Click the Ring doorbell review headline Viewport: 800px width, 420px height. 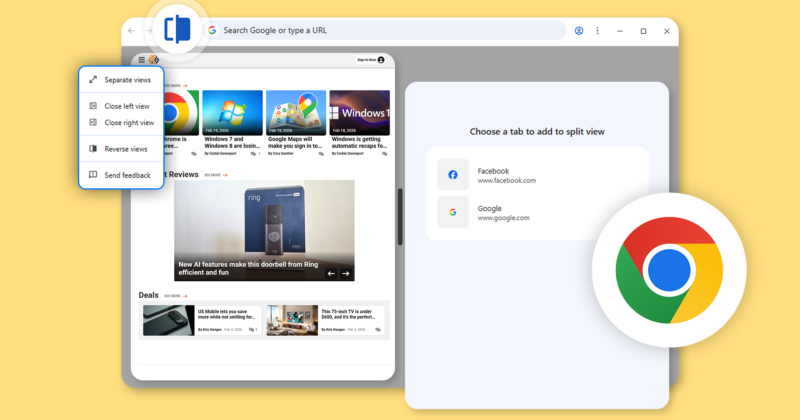(x=248, y=268)
